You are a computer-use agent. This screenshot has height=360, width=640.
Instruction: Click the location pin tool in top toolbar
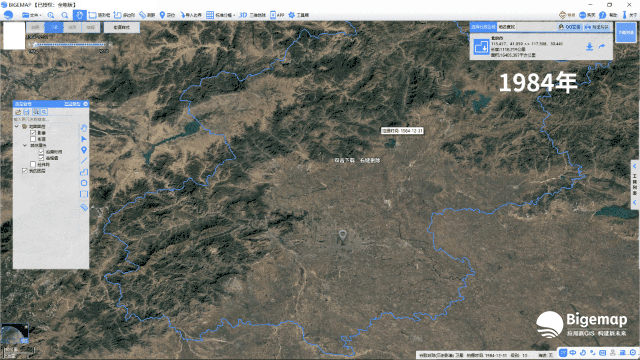[167, 15]
